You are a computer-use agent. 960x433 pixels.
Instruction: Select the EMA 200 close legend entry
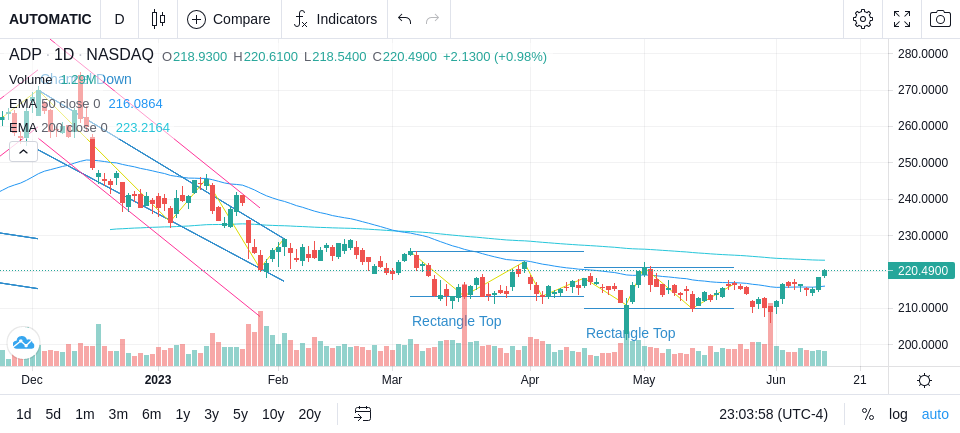tap(58, 128)
